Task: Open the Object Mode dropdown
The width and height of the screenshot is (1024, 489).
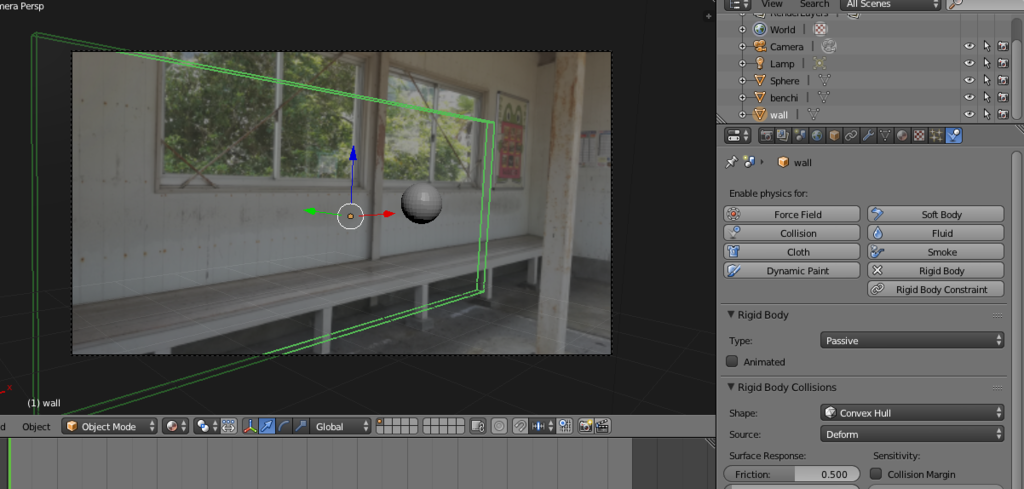Action: pos(110,426)
